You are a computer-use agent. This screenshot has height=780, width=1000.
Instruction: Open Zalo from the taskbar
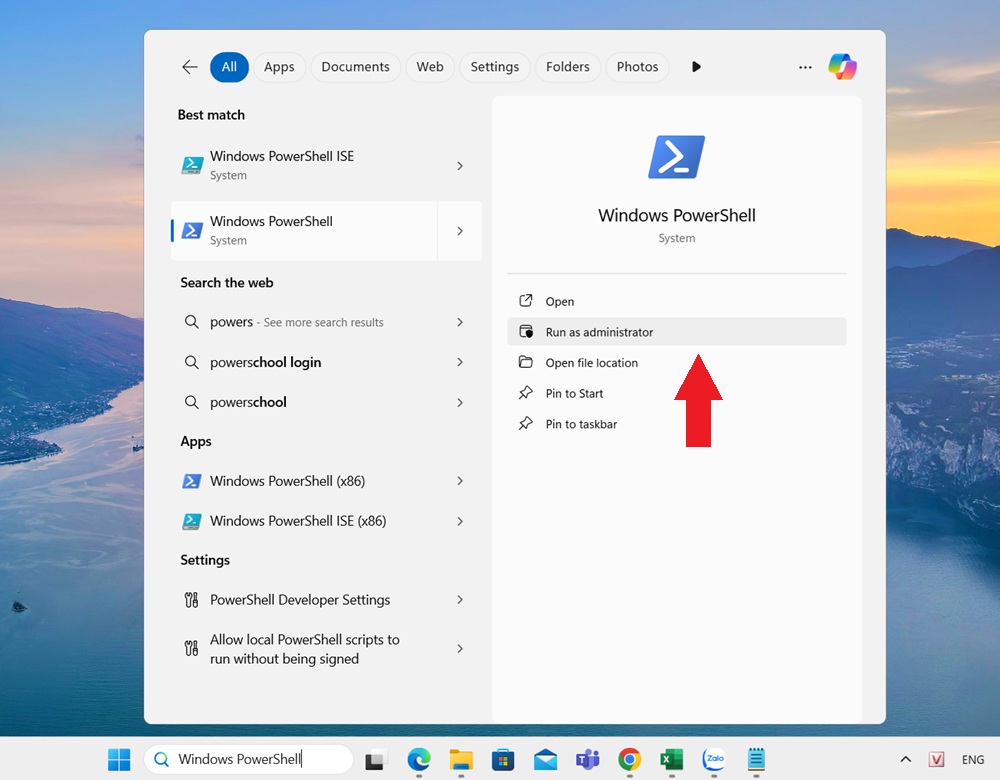point(714,759)
